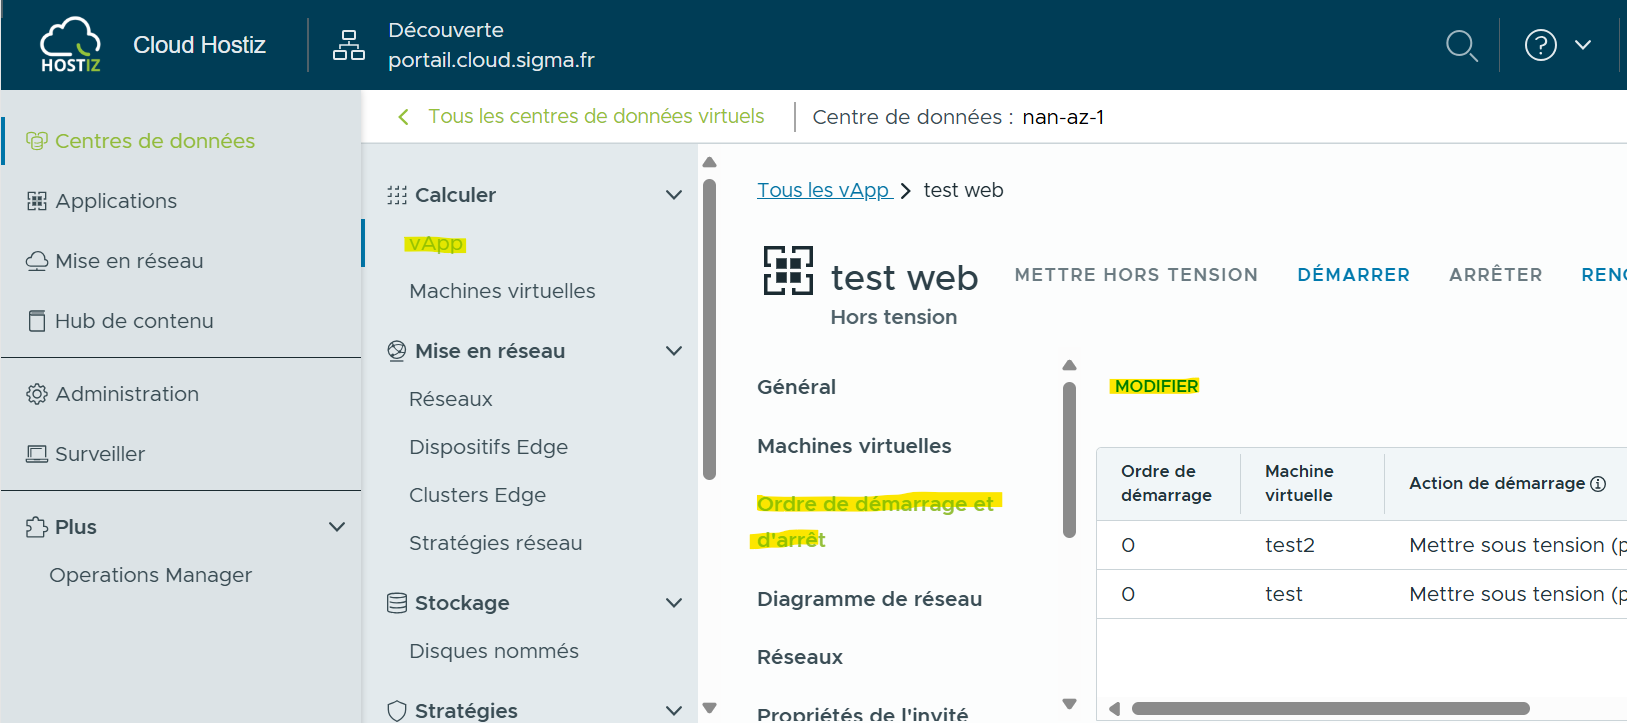Open Machines virtuelles under Calculer
The image size is (1627, 723).
502,291
